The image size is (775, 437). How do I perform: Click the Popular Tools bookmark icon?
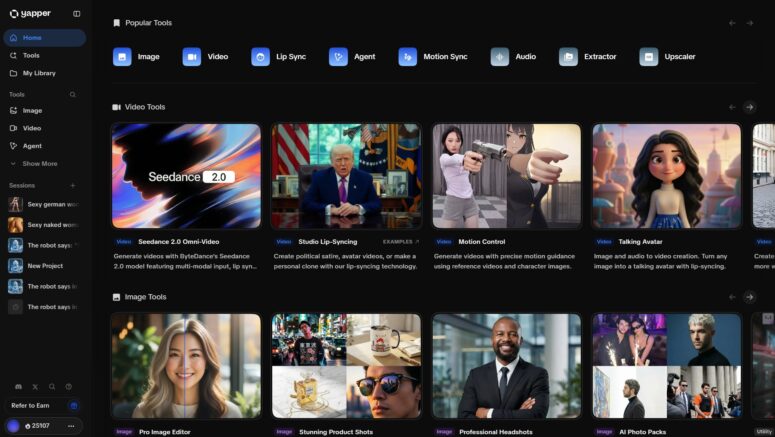point(117,23)
